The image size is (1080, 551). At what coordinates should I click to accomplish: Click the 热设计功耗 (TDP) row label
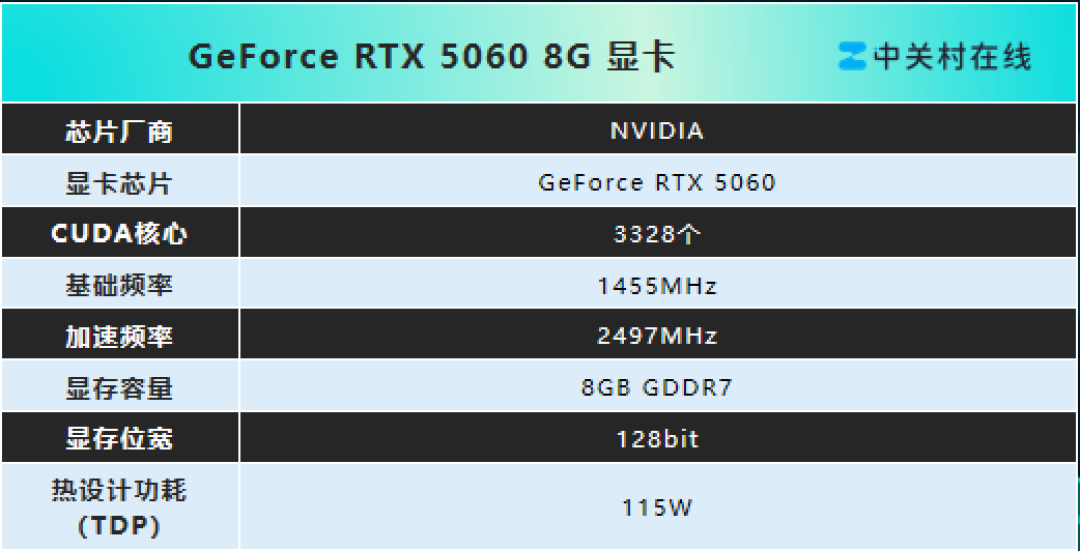click(x=119, y=508)
